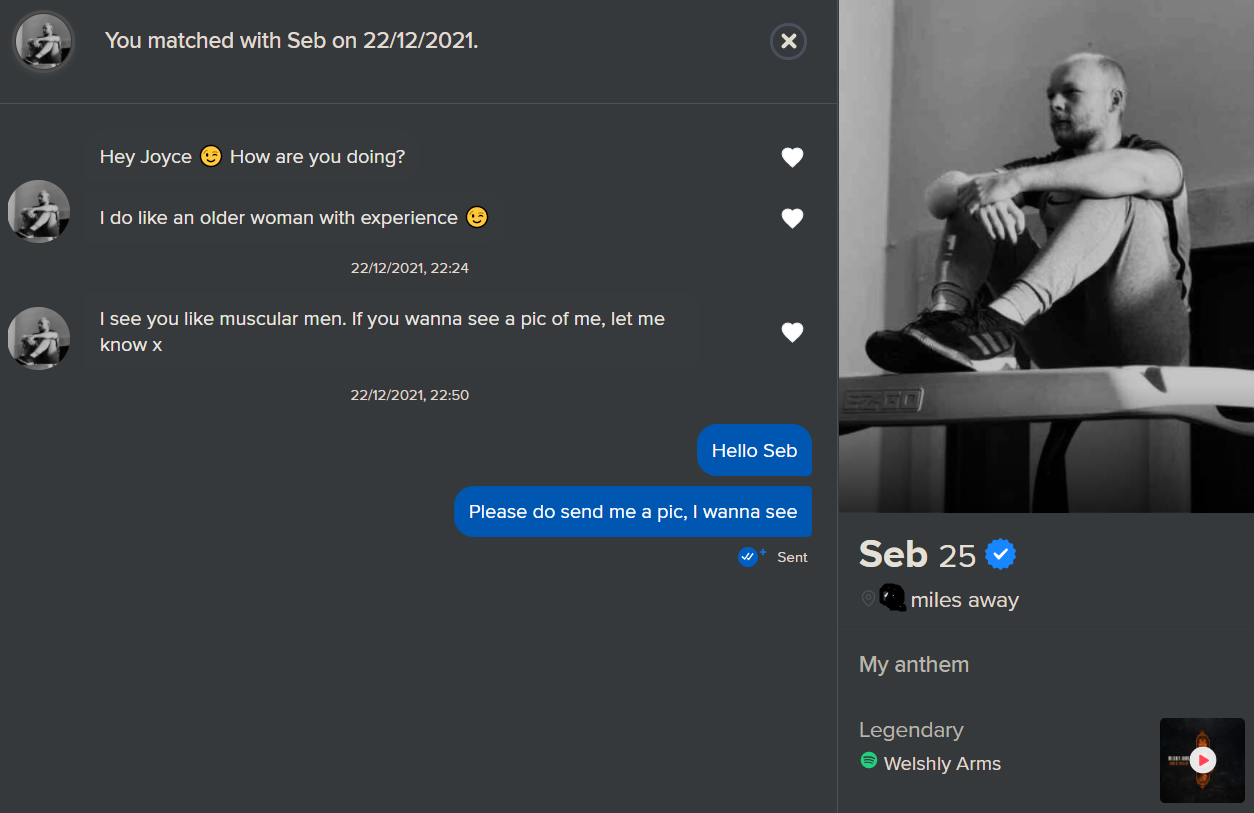View Seb's large profile photo

[x=1046, y=256]
